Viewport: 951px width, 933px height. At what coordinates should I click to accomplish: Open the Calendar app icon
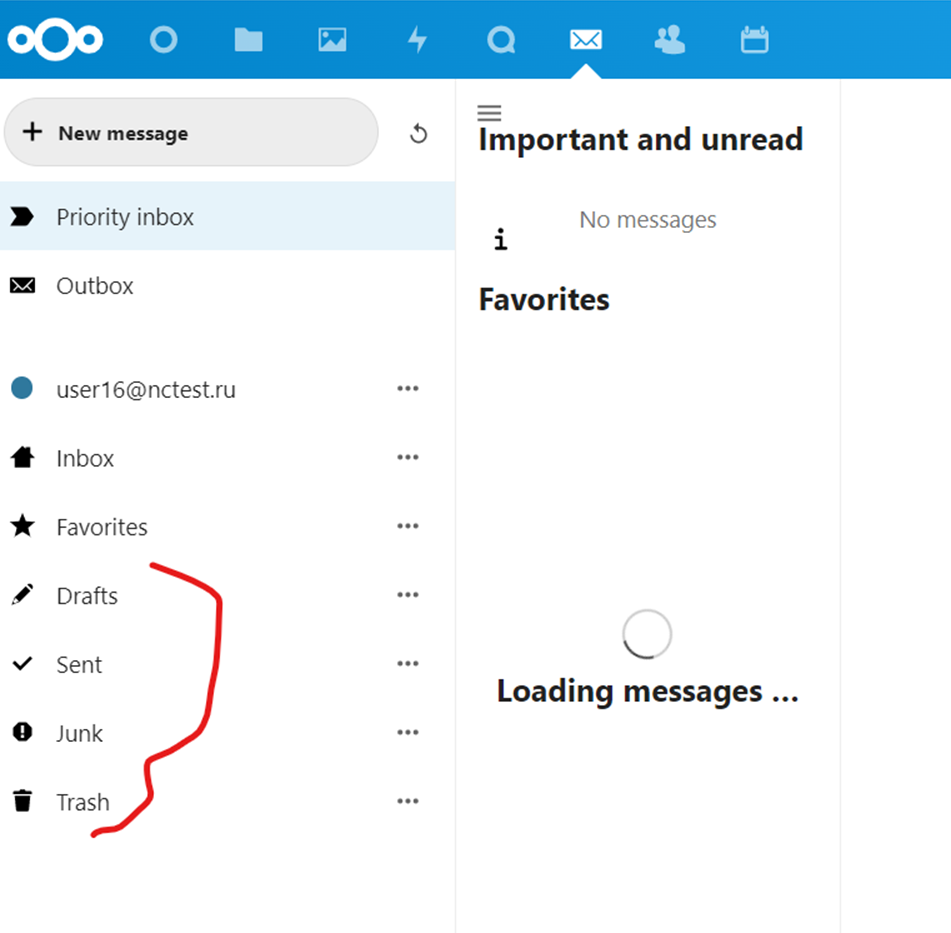(x=754, y=40)
